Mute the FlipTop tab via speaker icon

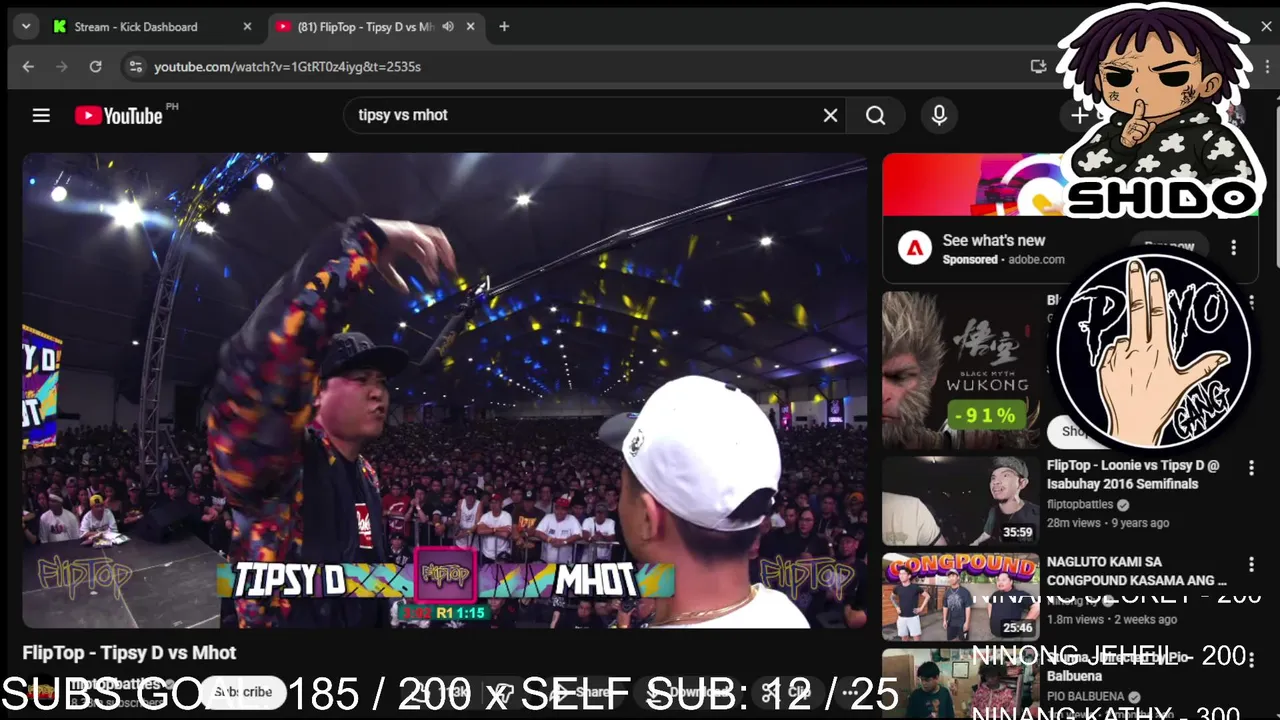pyautogui.click(x=448, y=26)
